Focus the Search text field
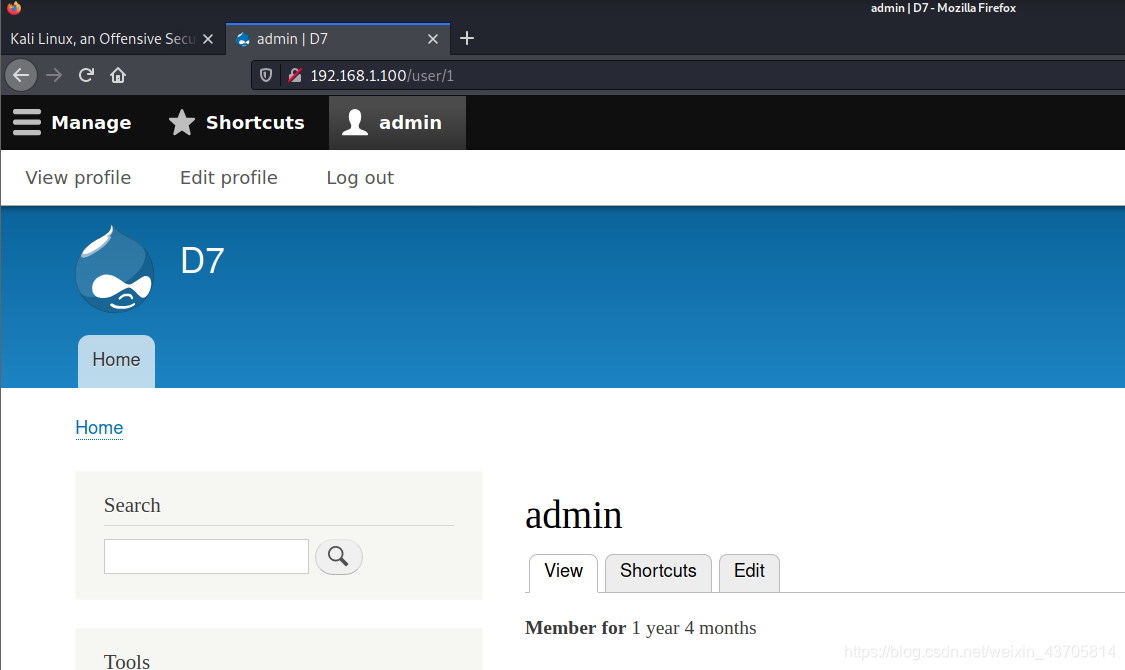 206,557
